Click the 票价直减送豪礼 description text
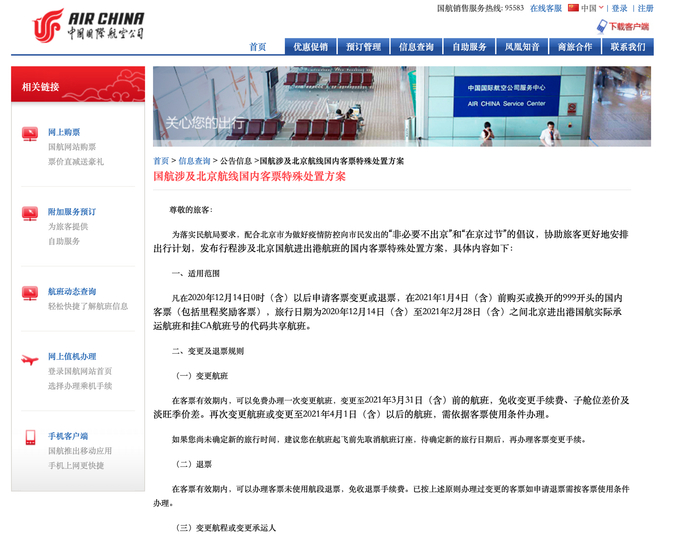Screen dimensions: 700x539 (76, 162)
